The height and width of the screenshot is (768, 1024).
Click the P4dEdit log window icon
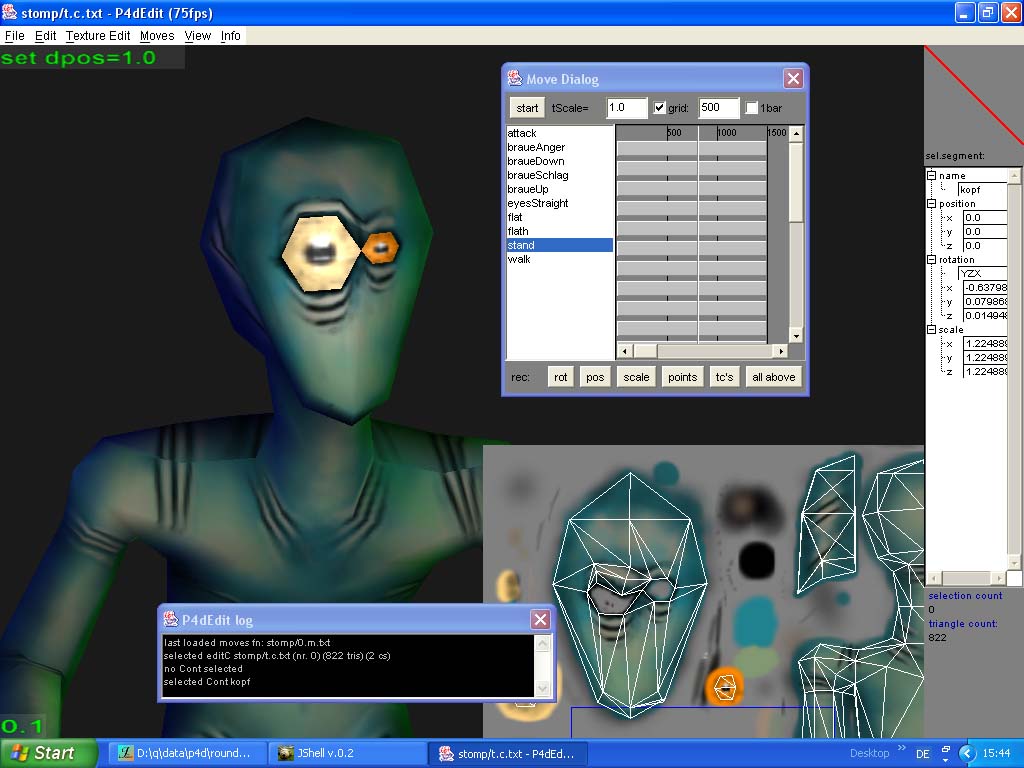pyautogui.click(x=171, y=620)
